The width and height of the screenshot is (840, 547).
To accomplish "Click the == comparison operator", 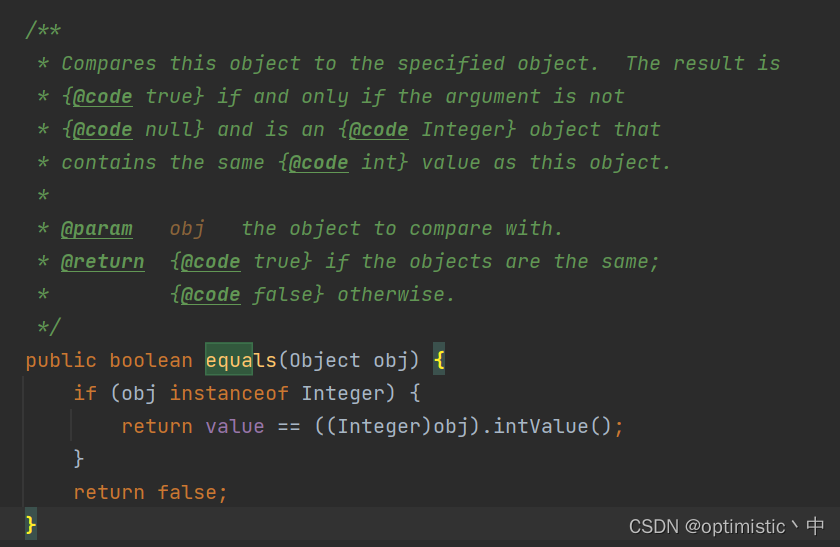I will coord(289,427).
